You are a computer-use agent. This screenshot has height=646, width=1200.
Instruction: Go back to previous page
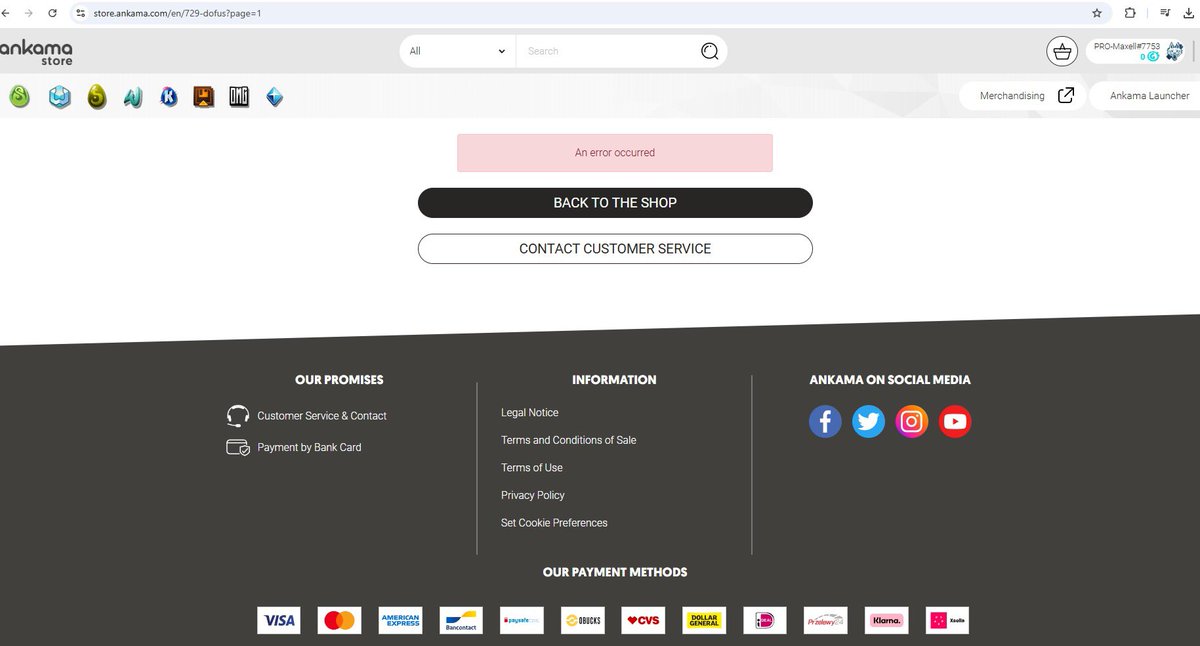[x=5, y=13]
